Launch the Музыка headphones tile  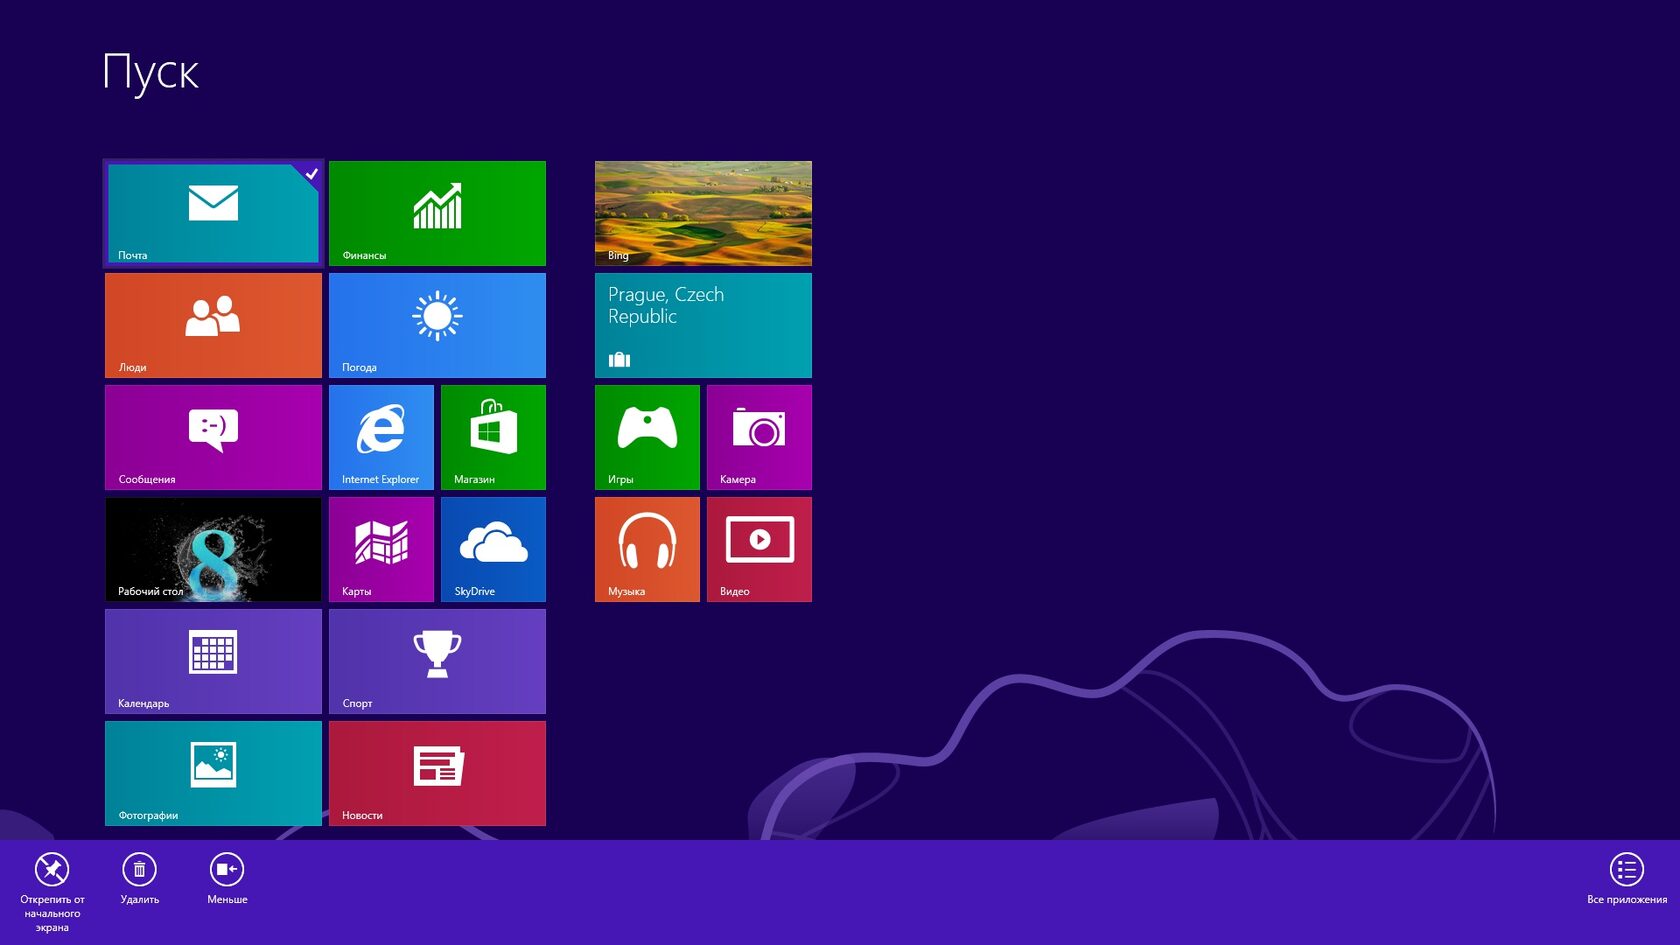(x=647, y=549)
